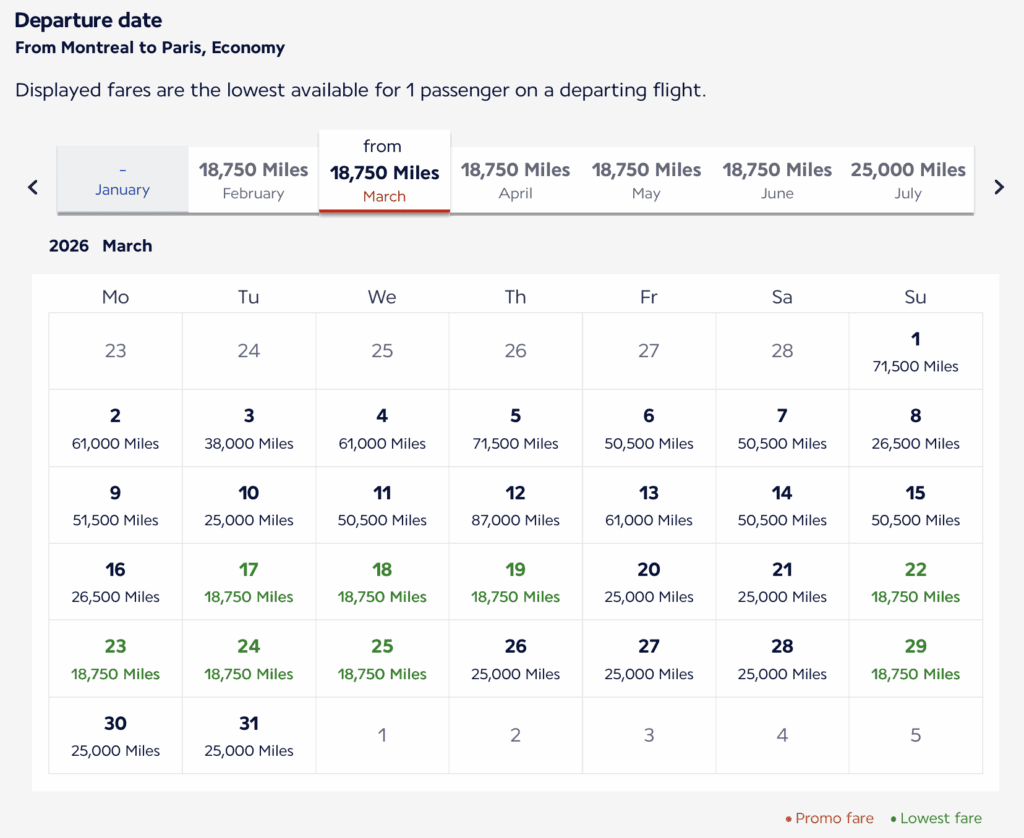
Task: Choose the June month tab
Action: (777, 180)
